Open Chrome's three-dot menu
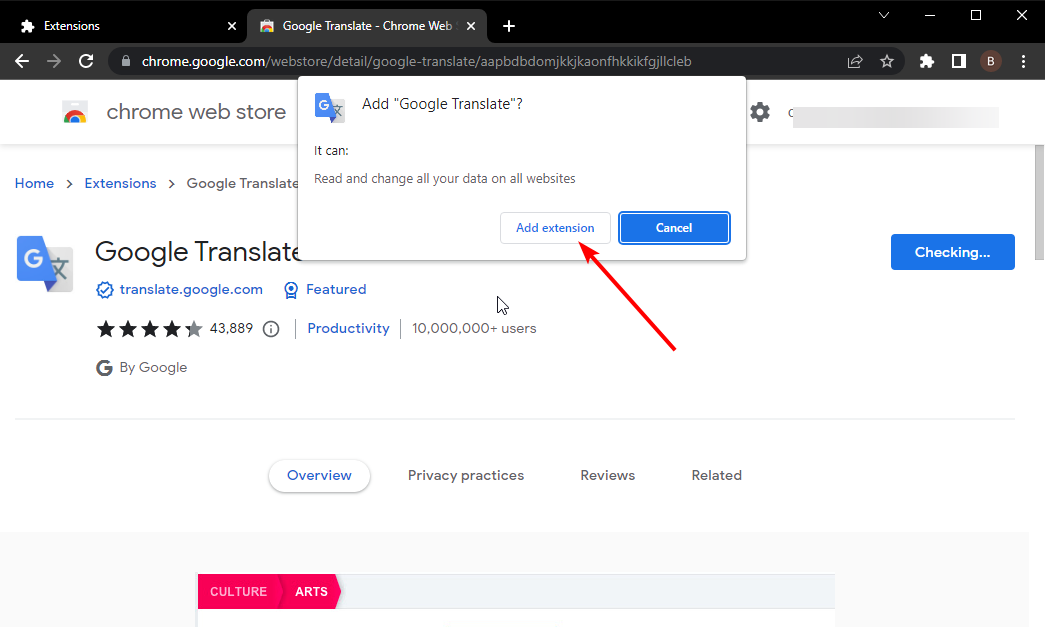Screen dimensions: 1045x627 point(1023,61)
